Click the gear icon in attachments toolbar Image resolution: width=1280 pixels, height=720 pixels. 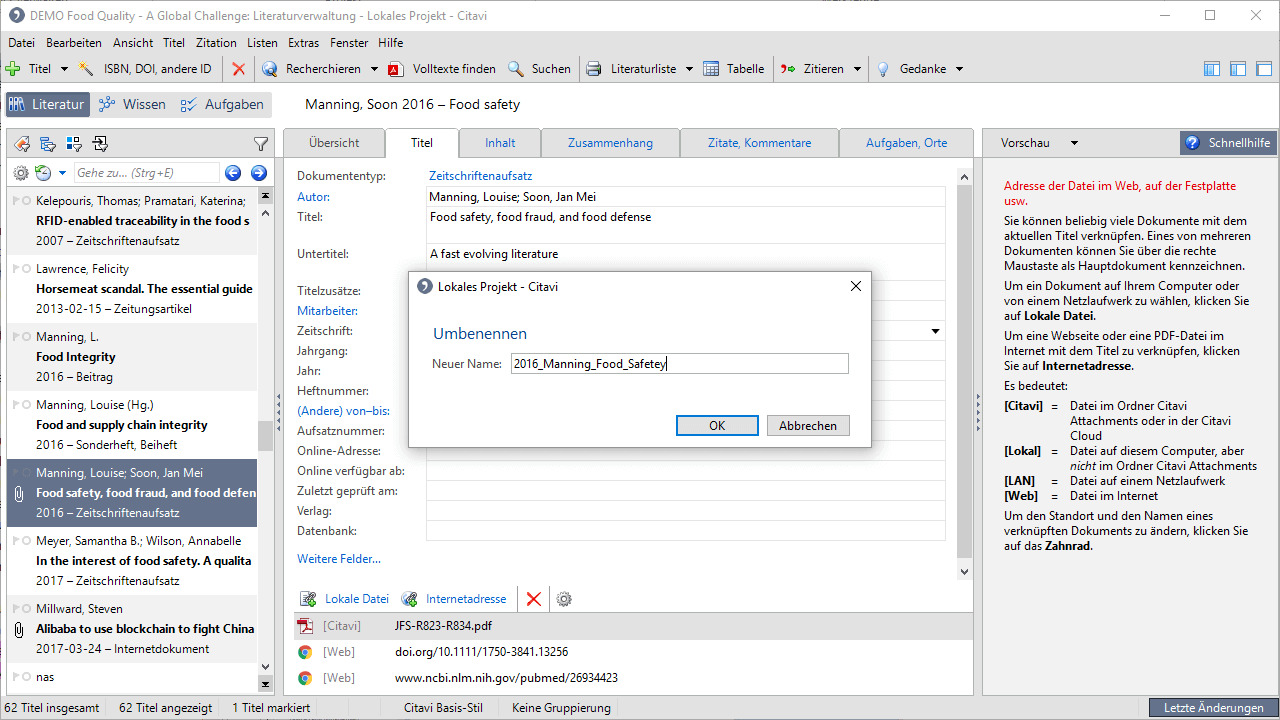(x=564, y=599)
